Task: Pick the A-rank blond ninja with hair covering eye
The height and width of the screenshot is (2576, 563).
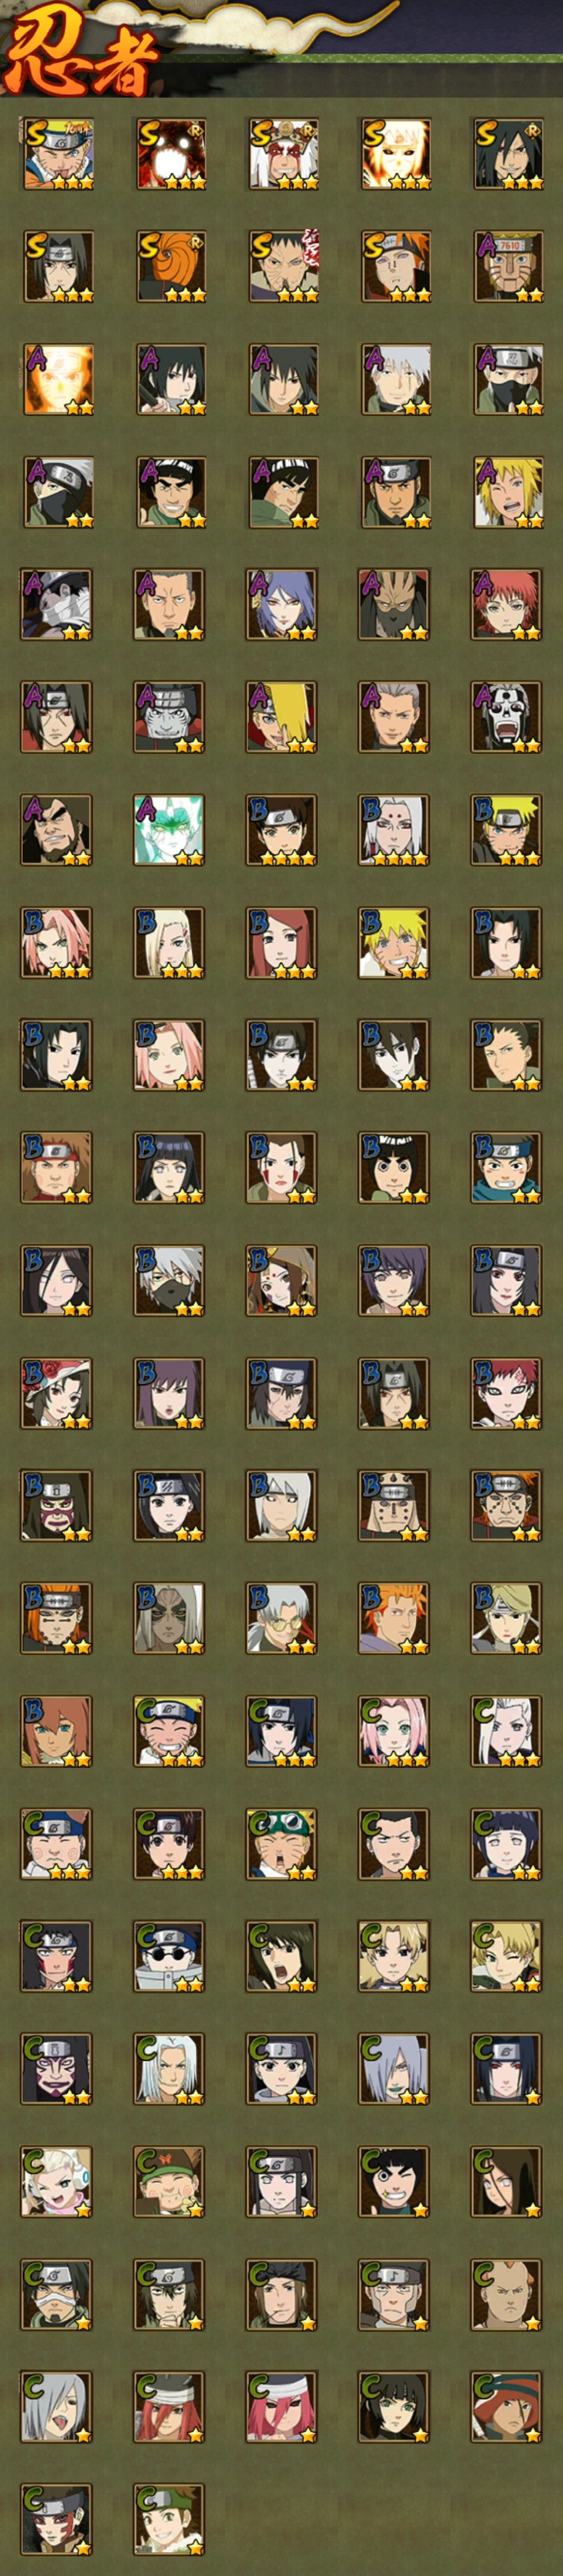Action: coord(283,717)
